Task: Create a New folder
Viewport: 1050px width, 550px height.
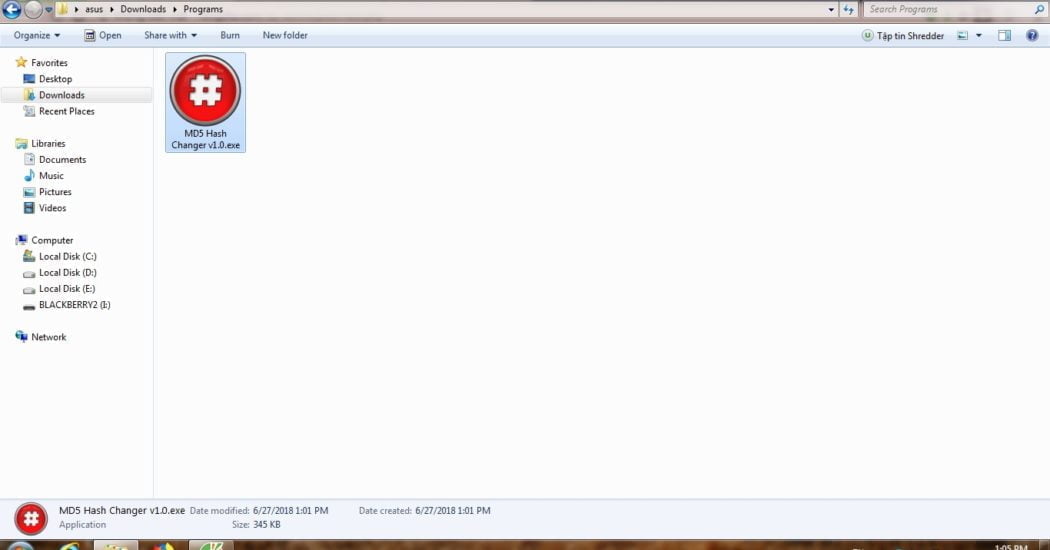Action: (x=285, y=36)
